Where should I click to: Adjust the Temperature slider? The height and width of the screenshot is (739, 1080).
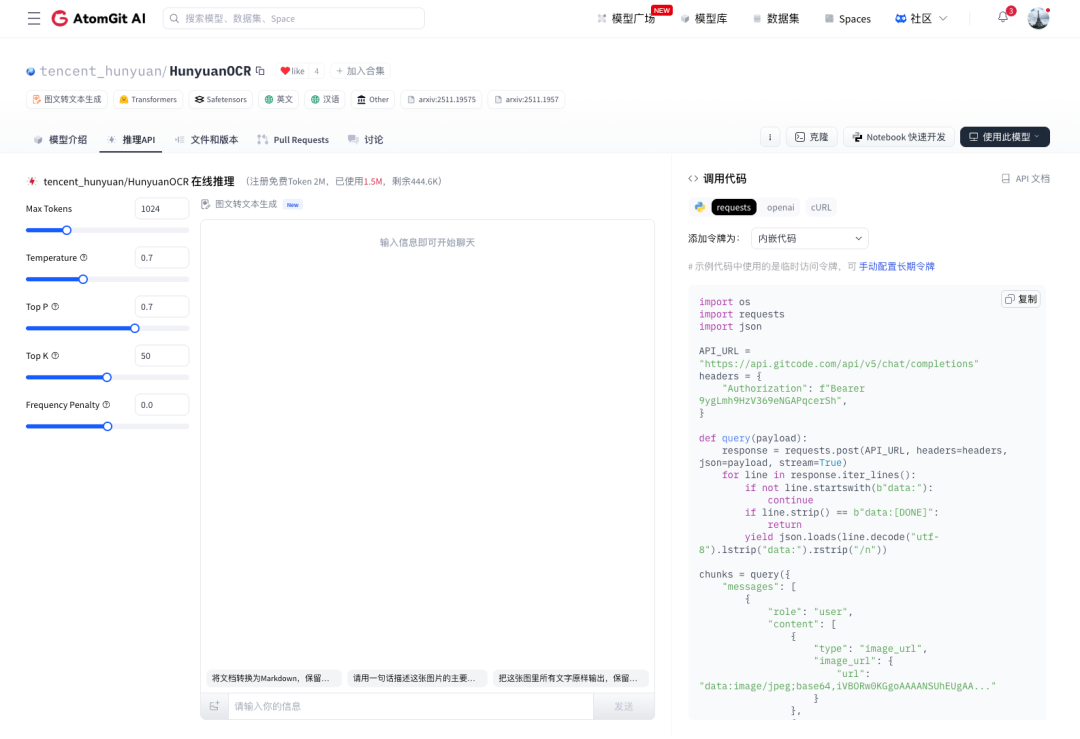tap(83, 279)
